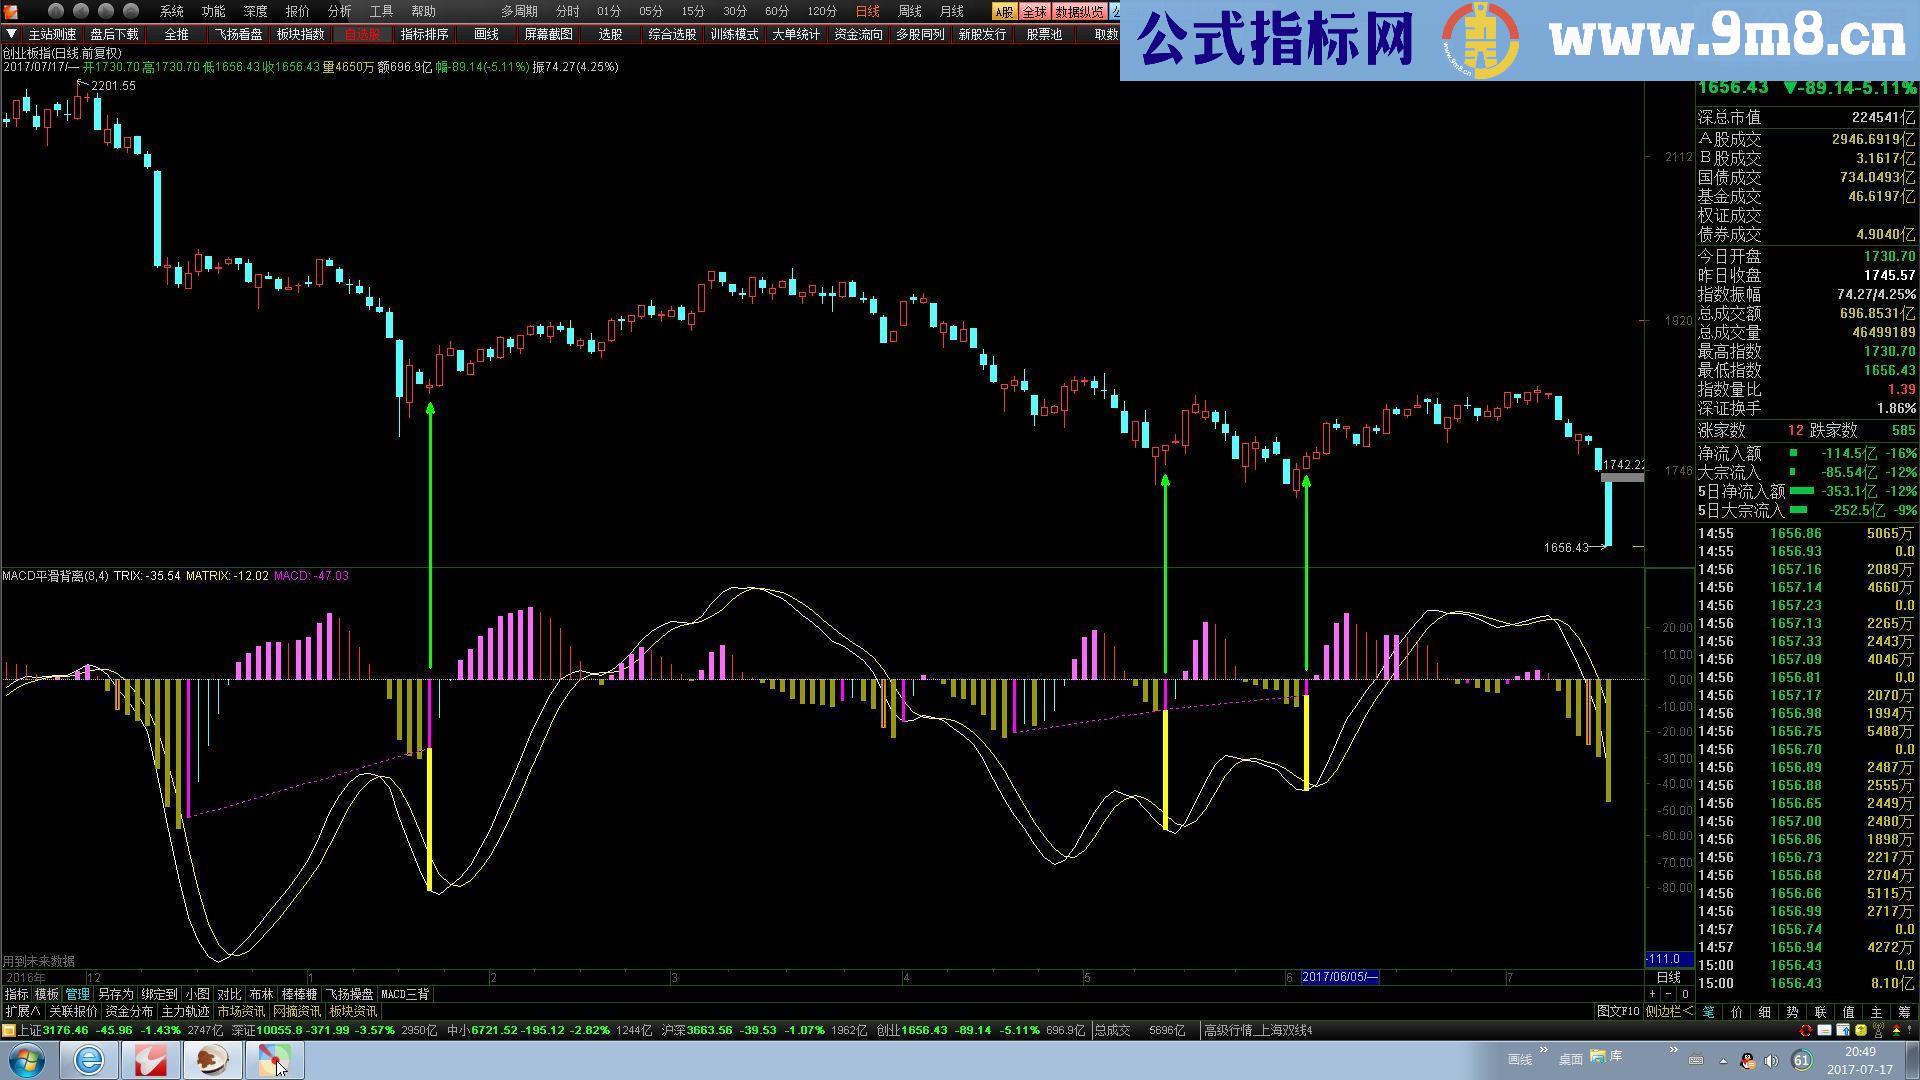Image resolution: width=1920 pixels, height=1080 pixels.
Task: Open the toolbar dropdown triangle before 主站测速
Action: [10, 33]
